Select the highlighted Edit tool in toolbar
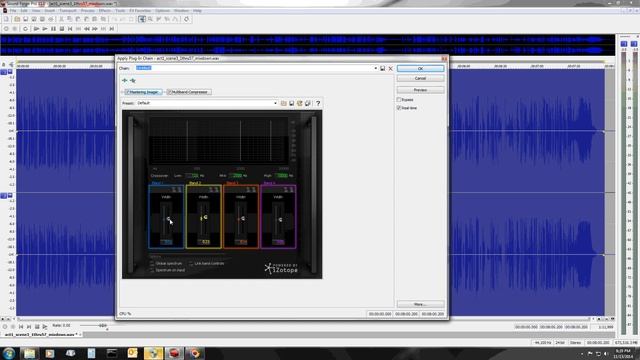This screenshot has height=360, width=640. 142,19
